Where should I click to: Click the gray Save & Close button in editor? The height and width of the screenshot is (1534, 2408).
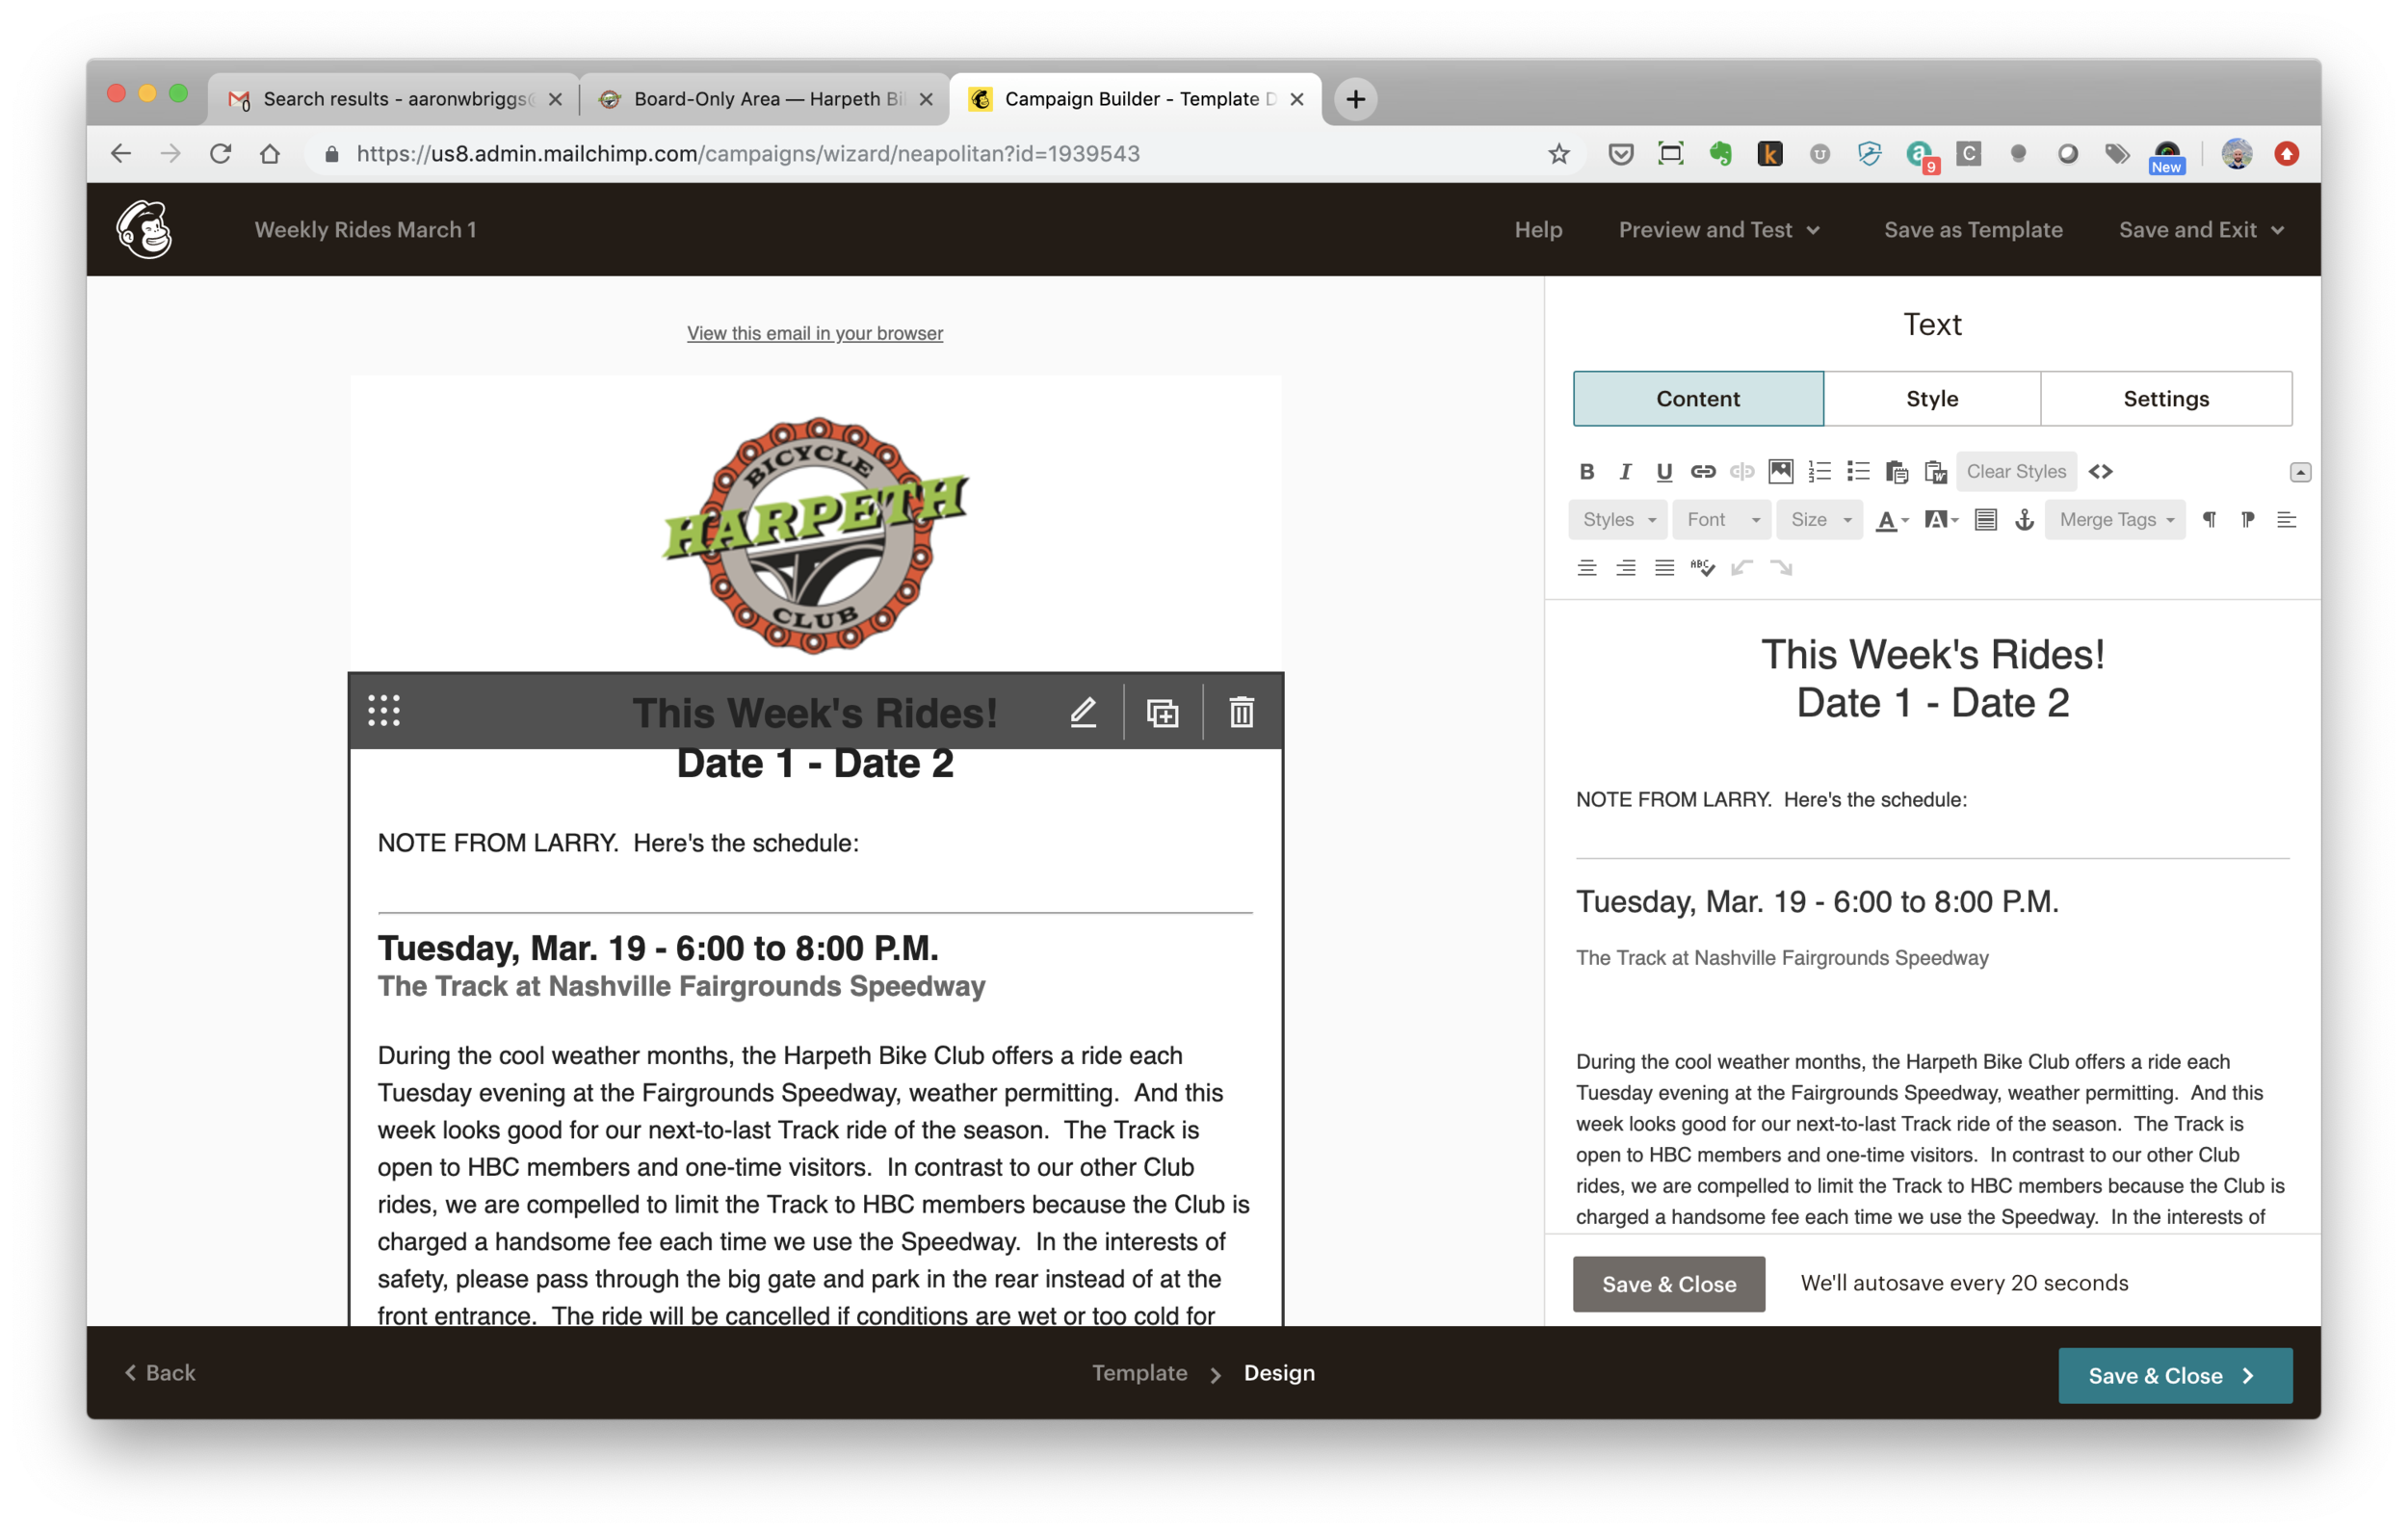pyautogui.click(x=1668, y=1283)
